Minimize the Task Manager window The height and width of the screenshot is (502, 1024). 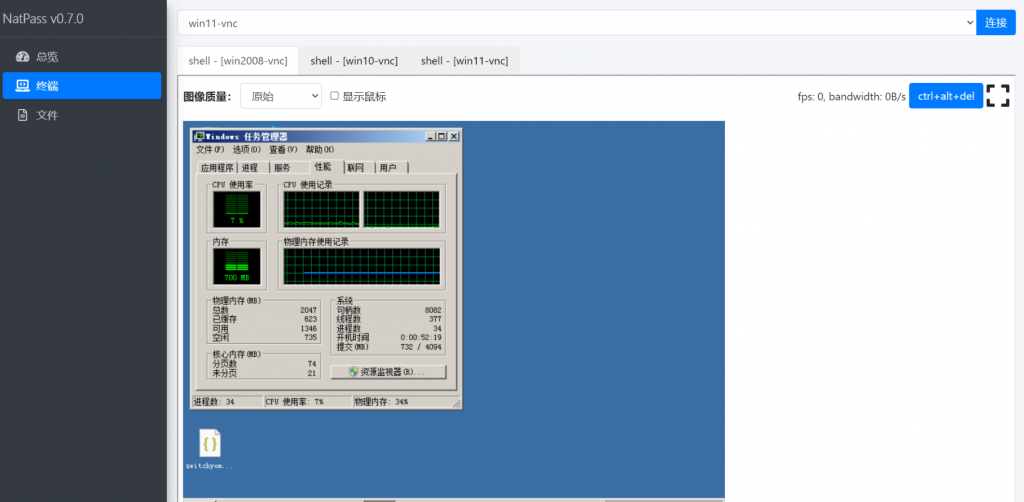click(x=430, y=136)
